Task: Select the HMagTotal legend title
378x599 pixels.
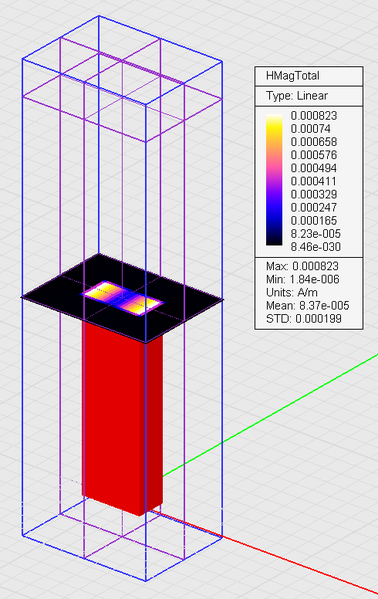Action: (293, 76)
